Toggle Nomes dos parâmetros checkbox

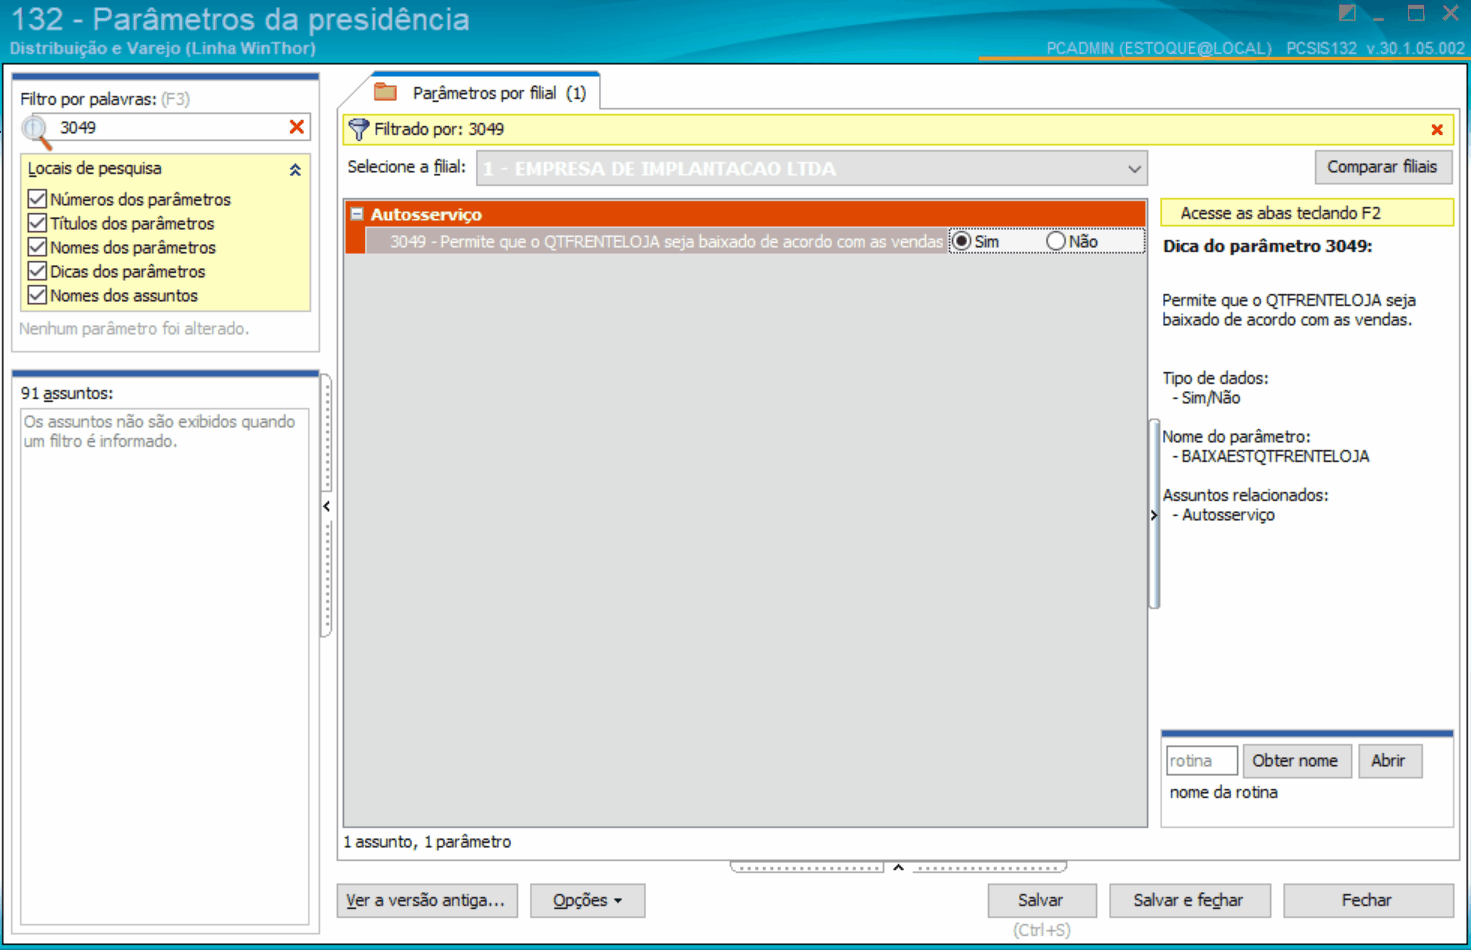(37, 247)
